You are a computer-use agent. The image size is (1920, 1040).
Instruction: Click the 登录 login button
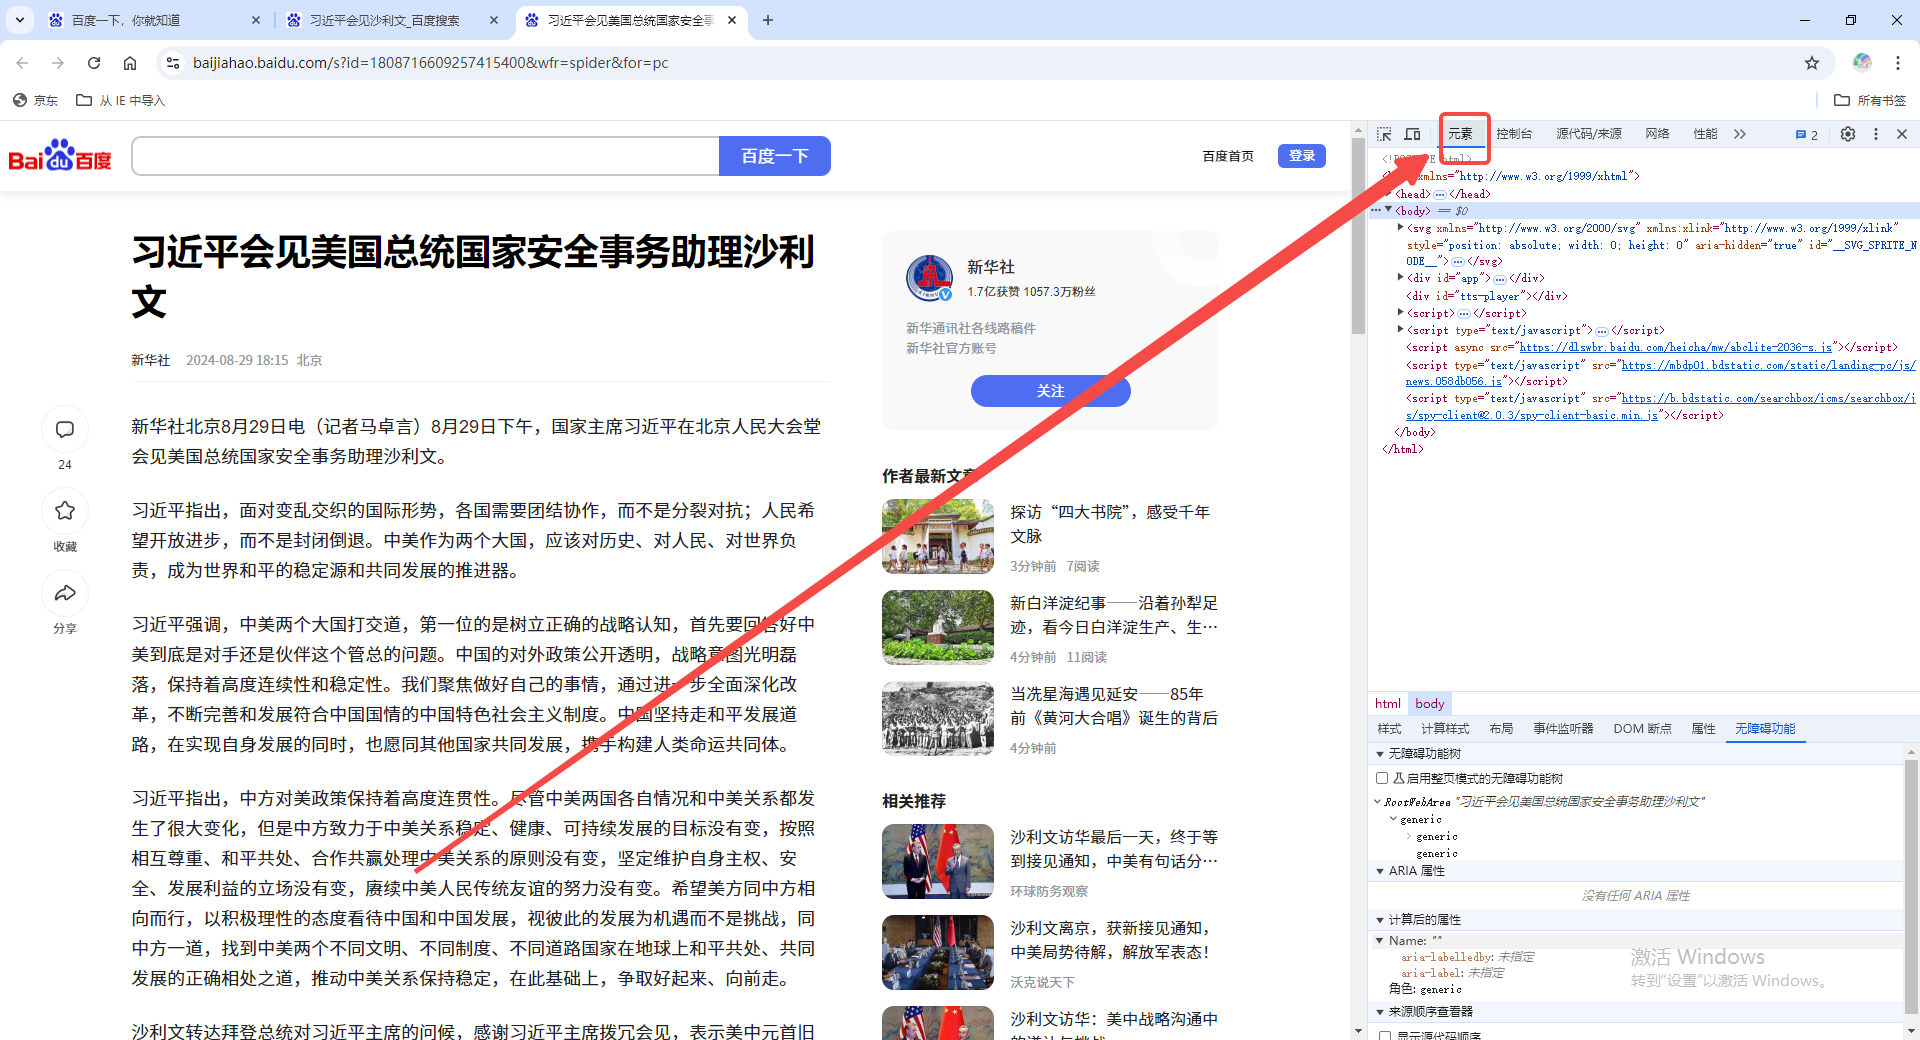coord(1301,156)
